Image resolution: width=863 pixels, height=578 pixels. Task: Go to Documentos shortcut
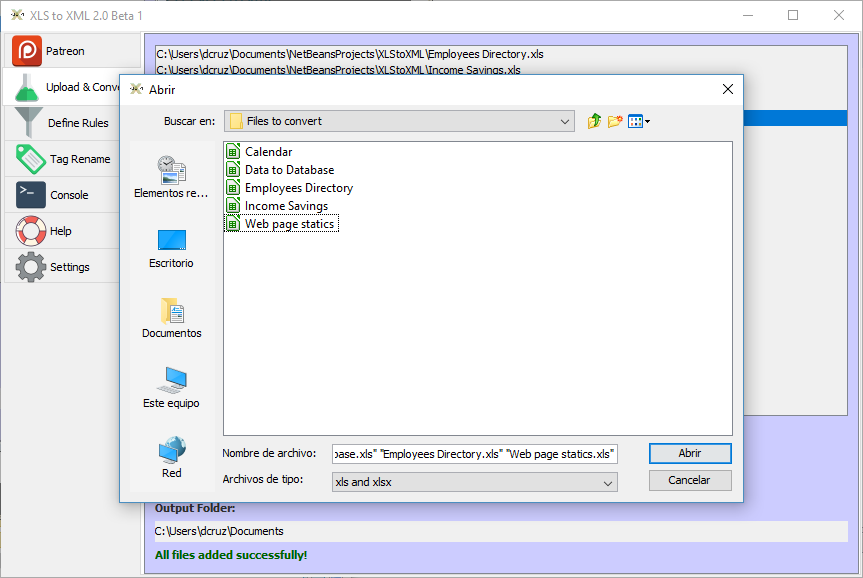point(172,319)
